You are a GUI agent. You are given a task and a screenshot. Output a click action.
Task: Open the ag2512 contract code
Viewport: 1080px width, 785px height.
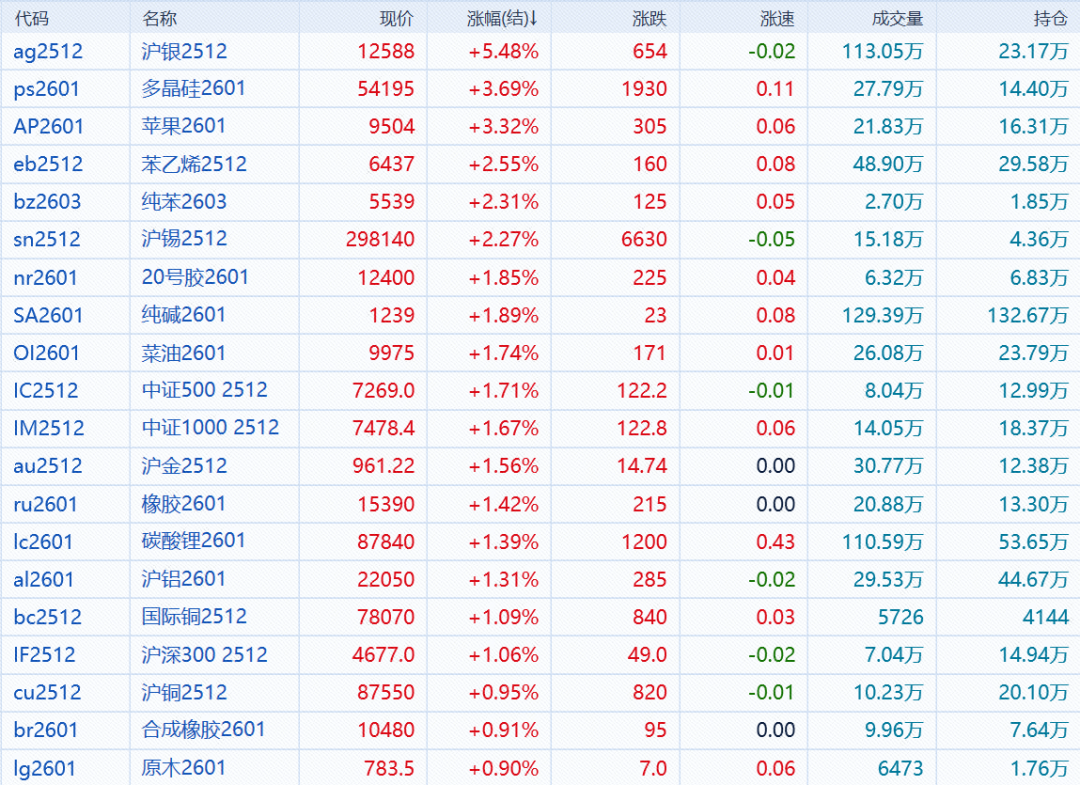(48, 52)
